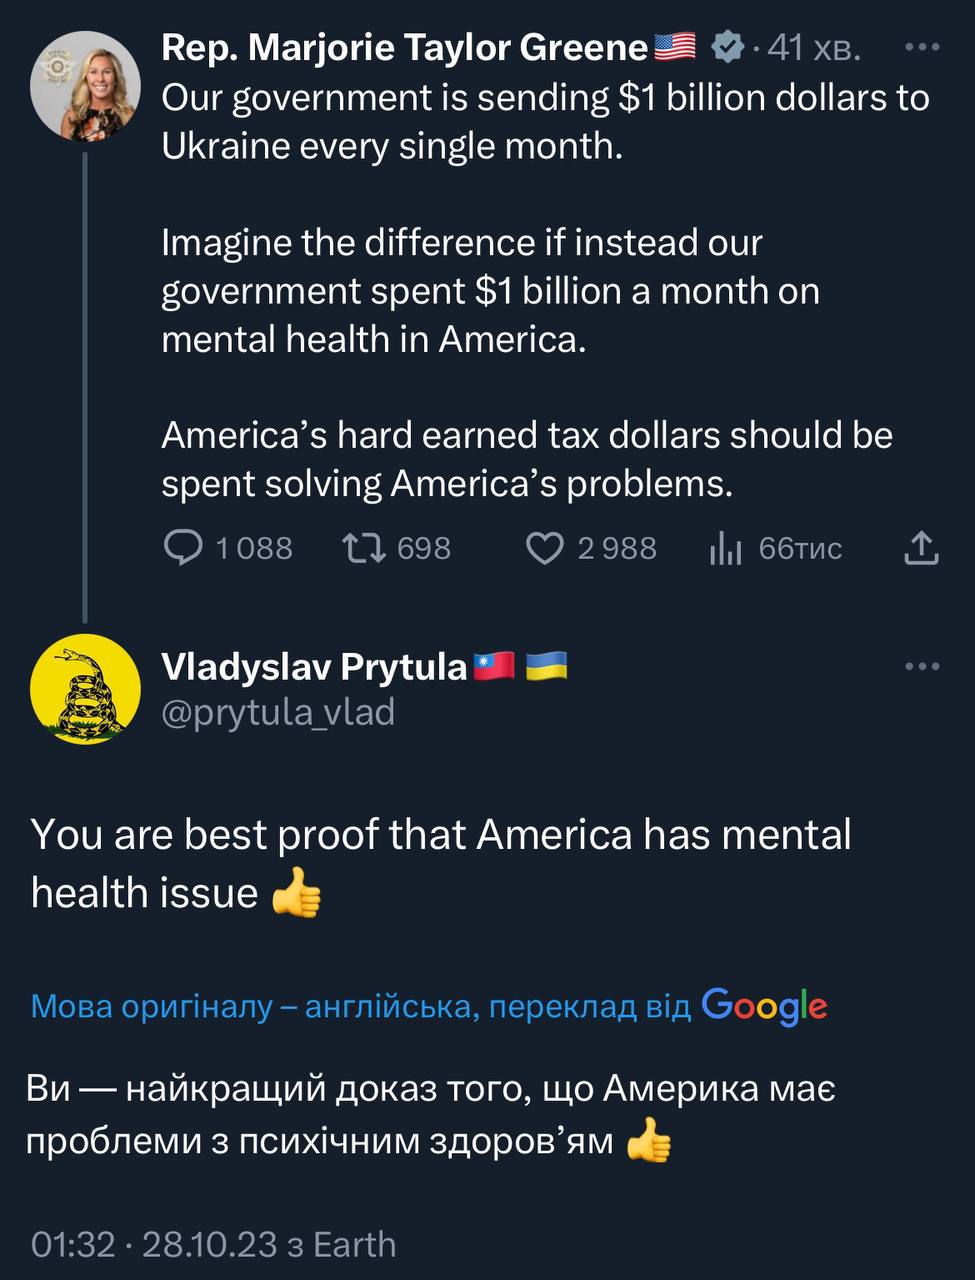
Task: Retweet Marjorie Taylor Greene's post
Action: (x=362, y=547)
